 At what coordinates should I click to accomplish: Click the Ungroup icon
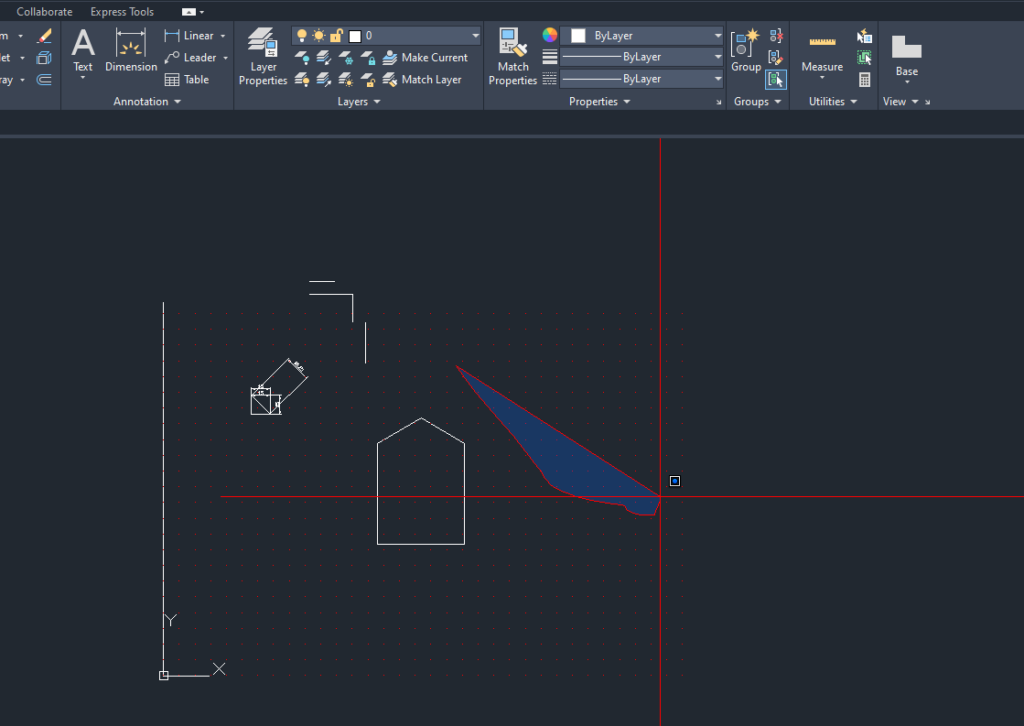click(x=776, y=36)
